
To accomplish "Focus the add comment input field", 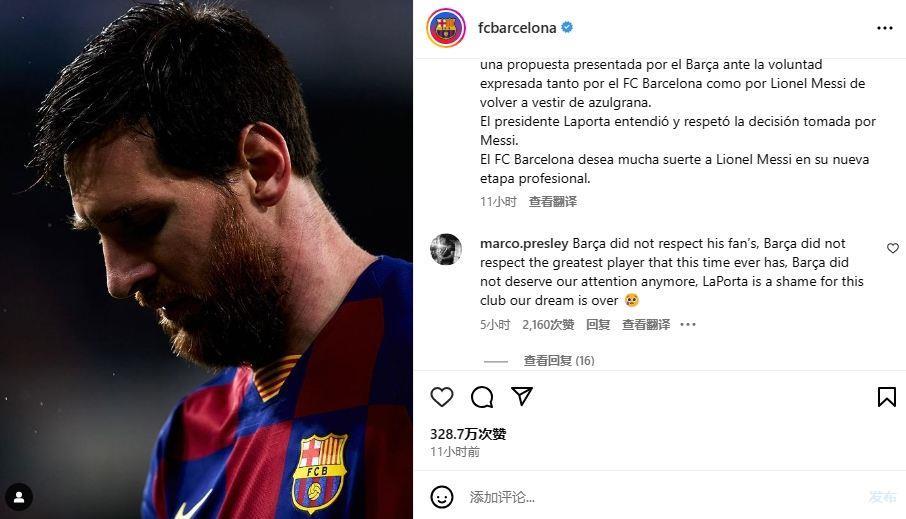I will pos(664,496).
